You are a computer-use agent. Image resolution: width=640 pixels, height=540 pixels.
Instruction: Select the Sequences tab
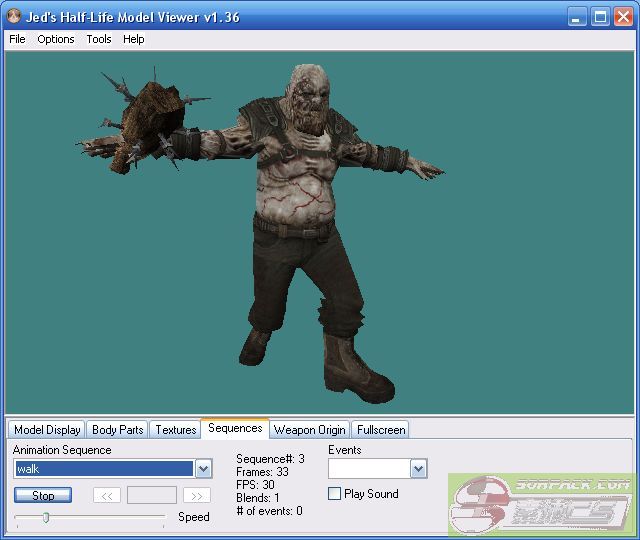[235, 428]
